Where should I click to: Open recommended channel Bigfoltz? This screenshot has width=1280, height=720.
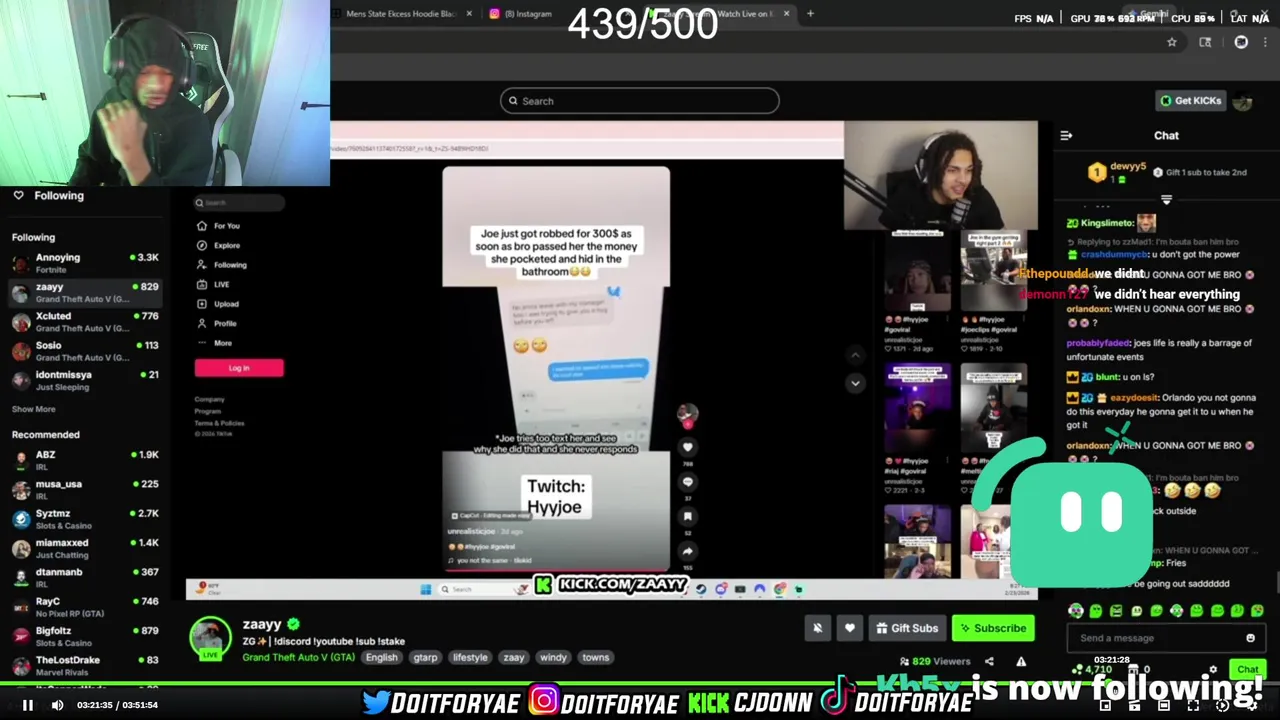[86, 636]
